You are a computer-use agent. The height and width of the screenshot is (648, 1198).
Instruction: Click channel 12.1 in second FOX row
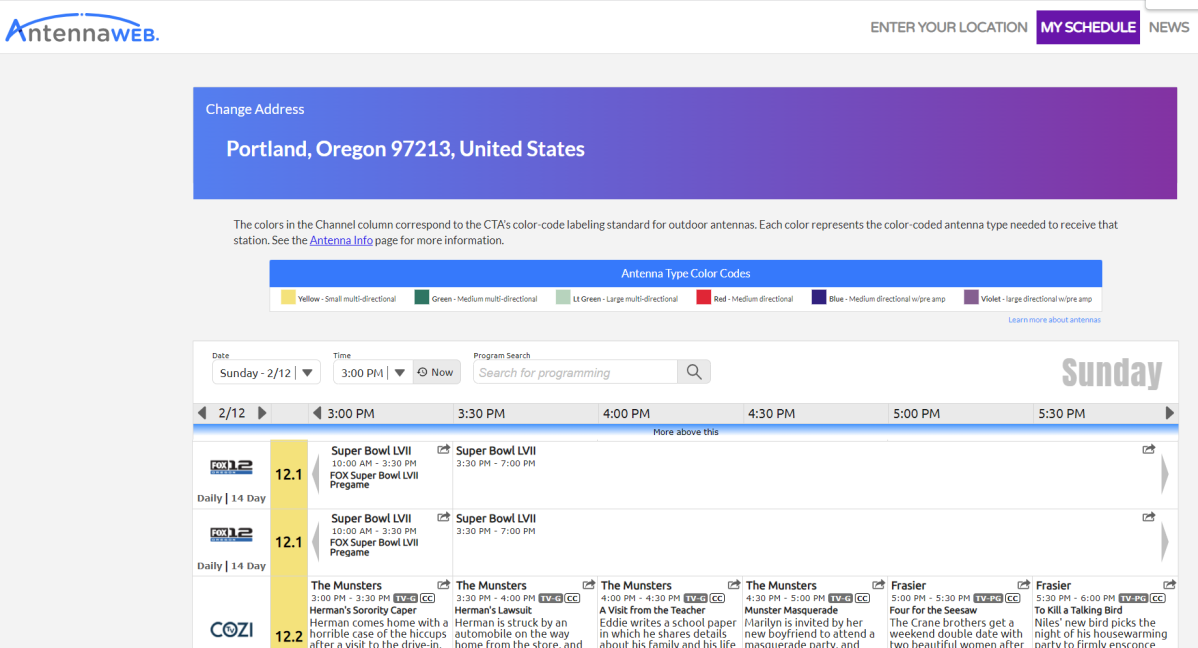tap(289, 543)
